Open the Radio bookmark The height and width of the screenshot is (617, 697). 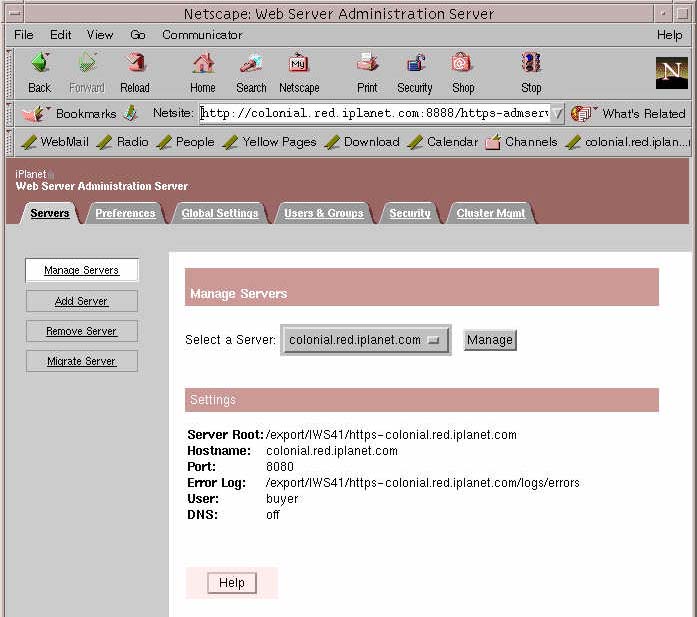[123, 142]
